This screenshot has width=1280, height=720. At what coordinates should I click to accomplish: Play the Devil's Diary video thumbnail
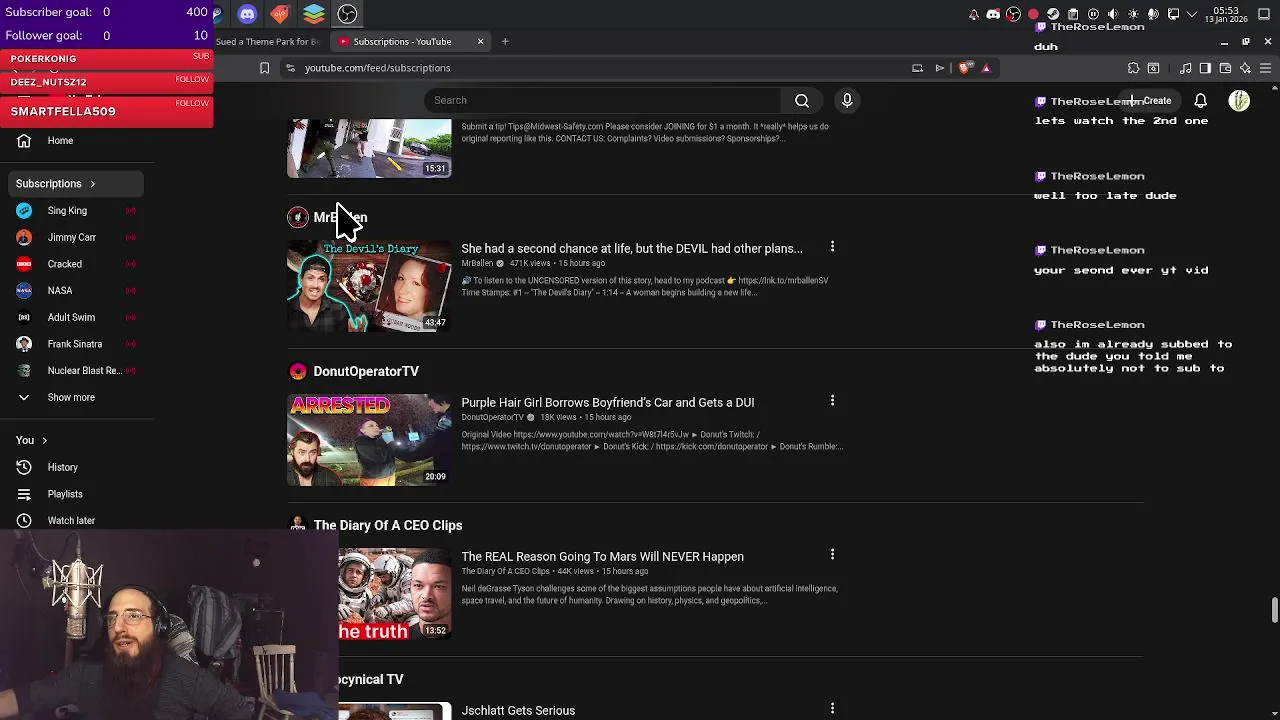point(369,286)
